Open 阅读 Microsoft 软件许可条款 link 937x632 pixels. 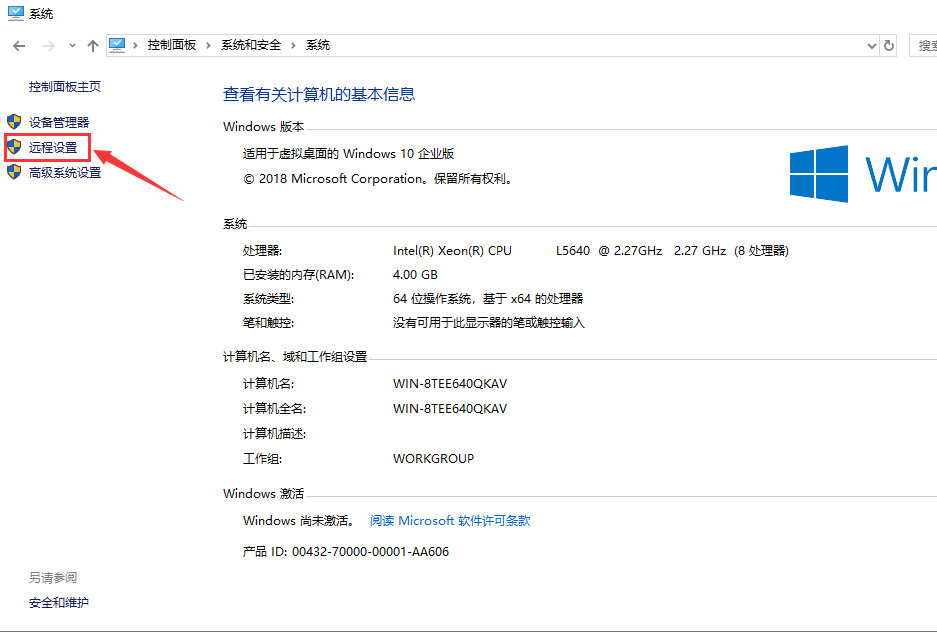(x=449, y=520)
